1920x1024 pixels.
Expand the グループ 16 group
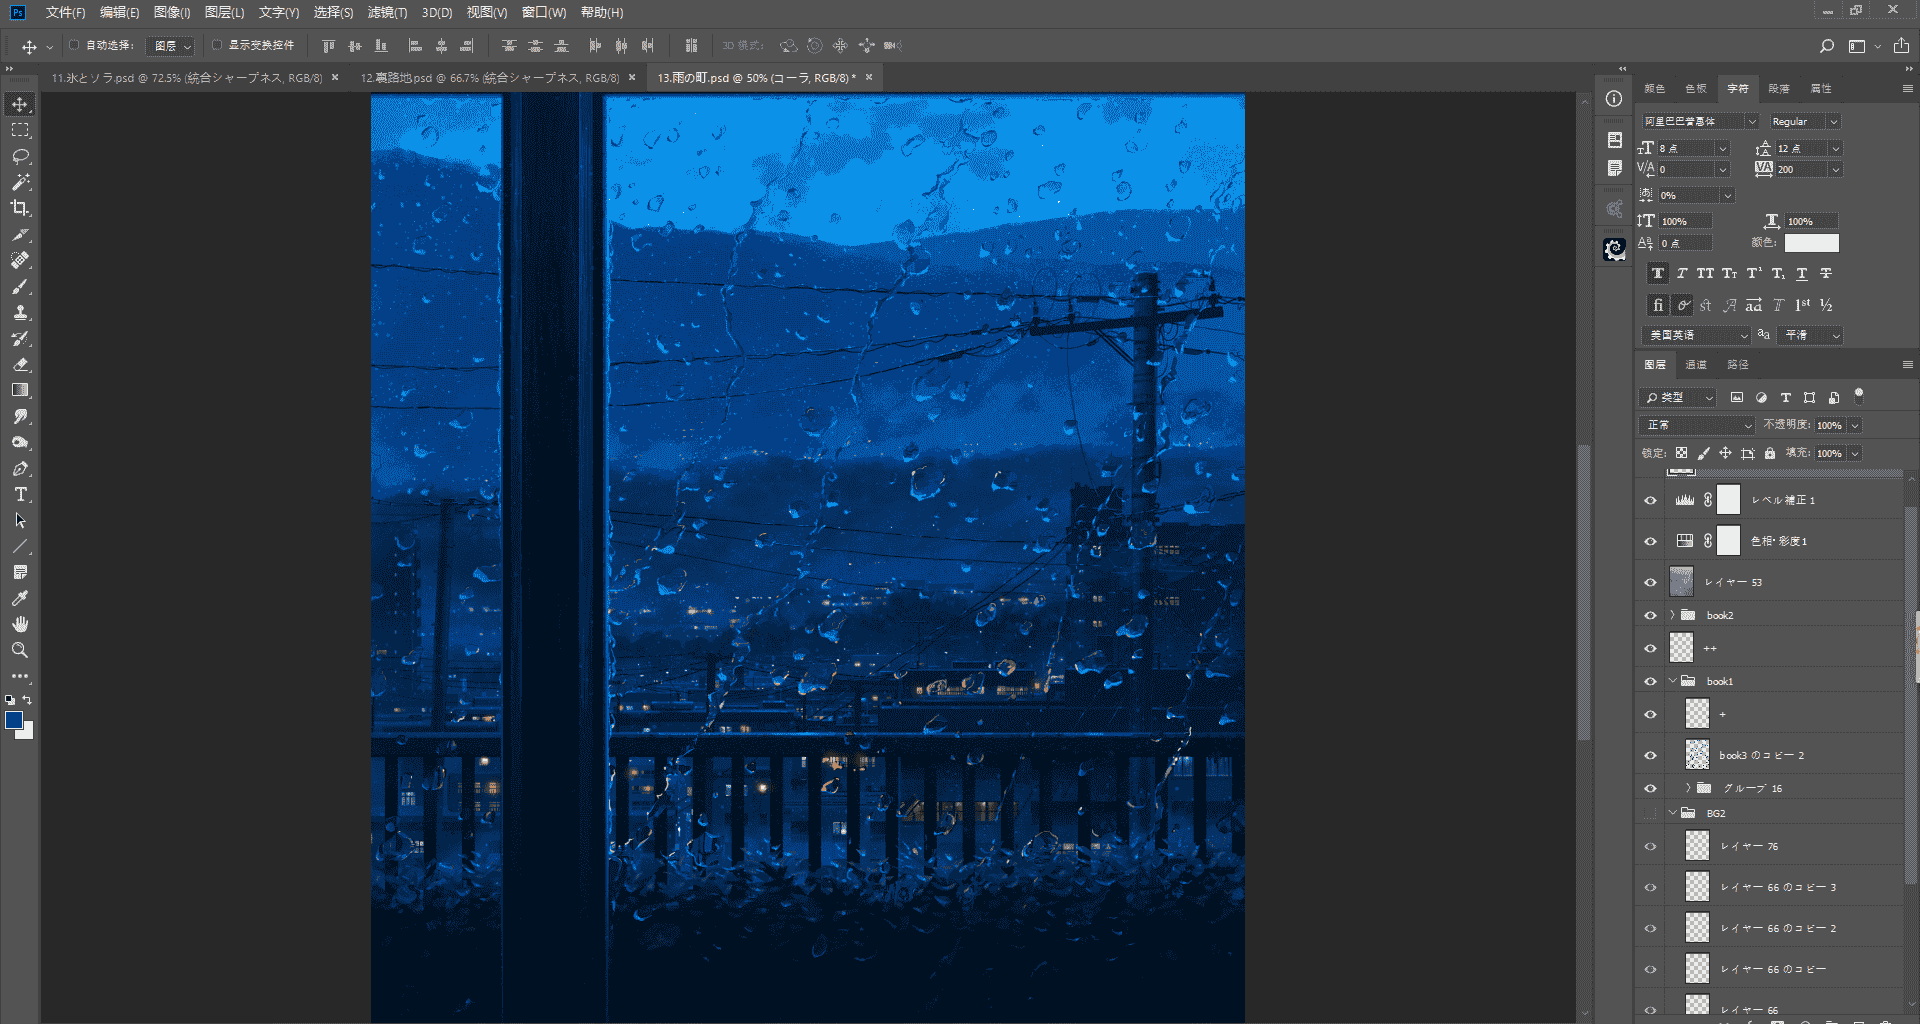click(1688, 788)
